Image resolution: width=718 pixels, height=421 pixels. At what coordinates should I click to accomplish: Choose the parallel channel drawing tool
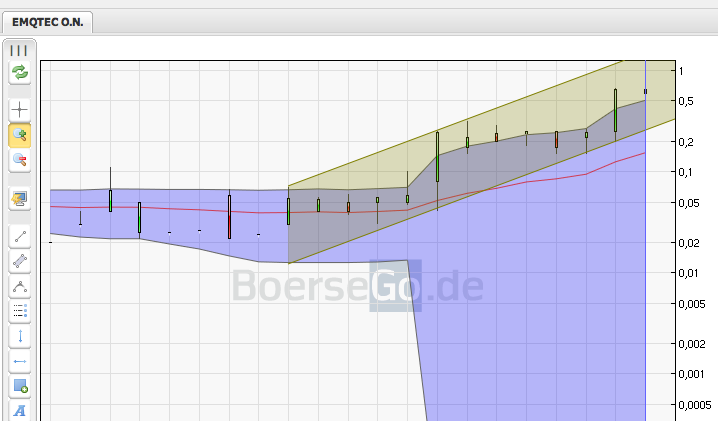click(20, 261)
